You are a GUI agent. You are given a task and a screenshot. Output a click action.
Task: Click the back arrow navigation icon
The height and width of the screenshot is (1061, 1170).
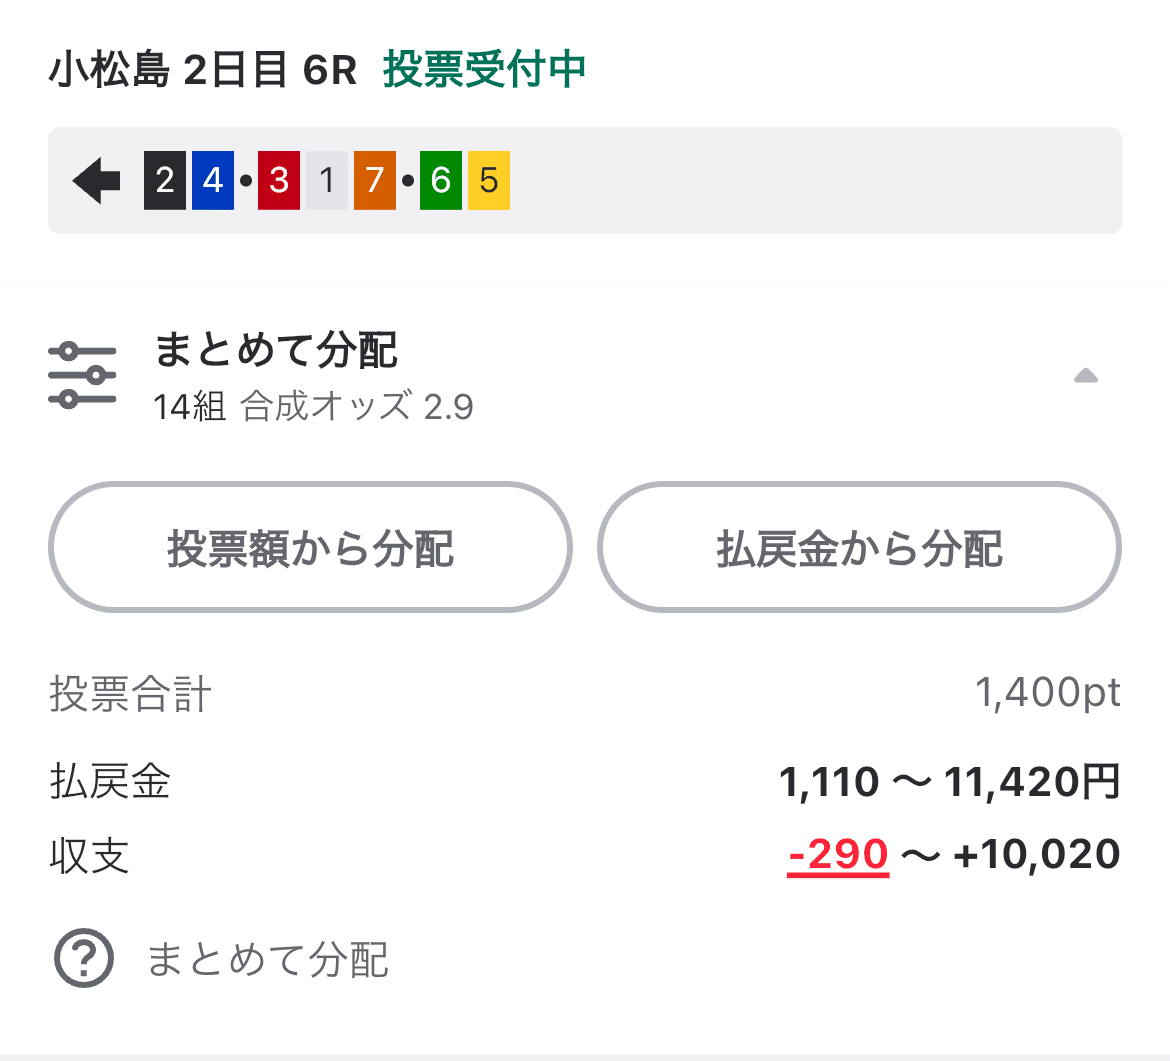pos(95,180)
